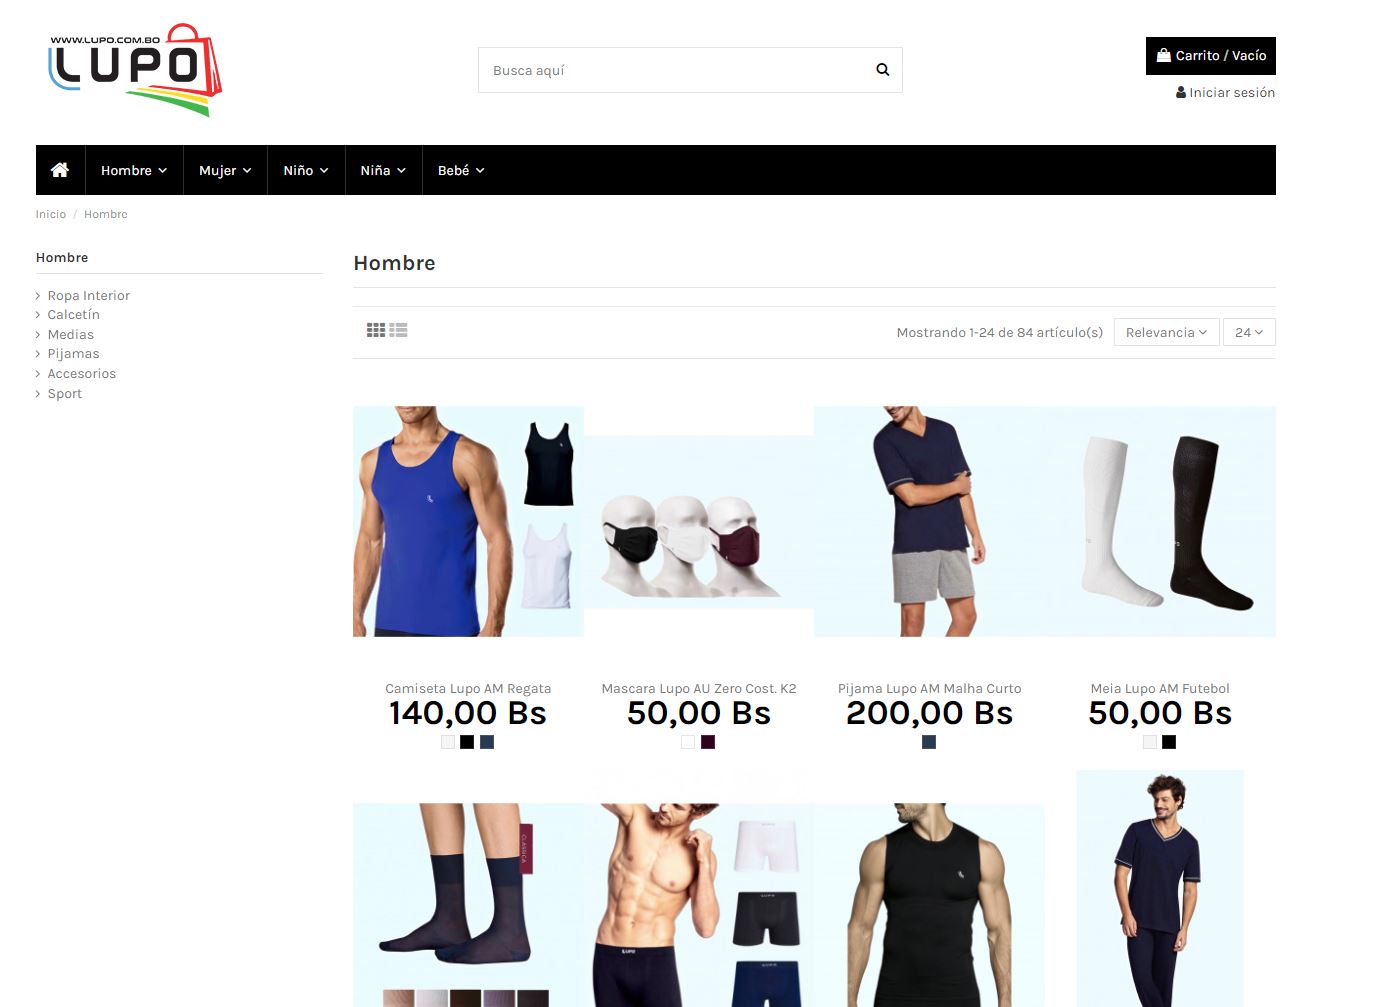The width and height of the screenshot is (1392, 1007).
Task: Click Iniciar sesión link
Action: (1225, 92)
